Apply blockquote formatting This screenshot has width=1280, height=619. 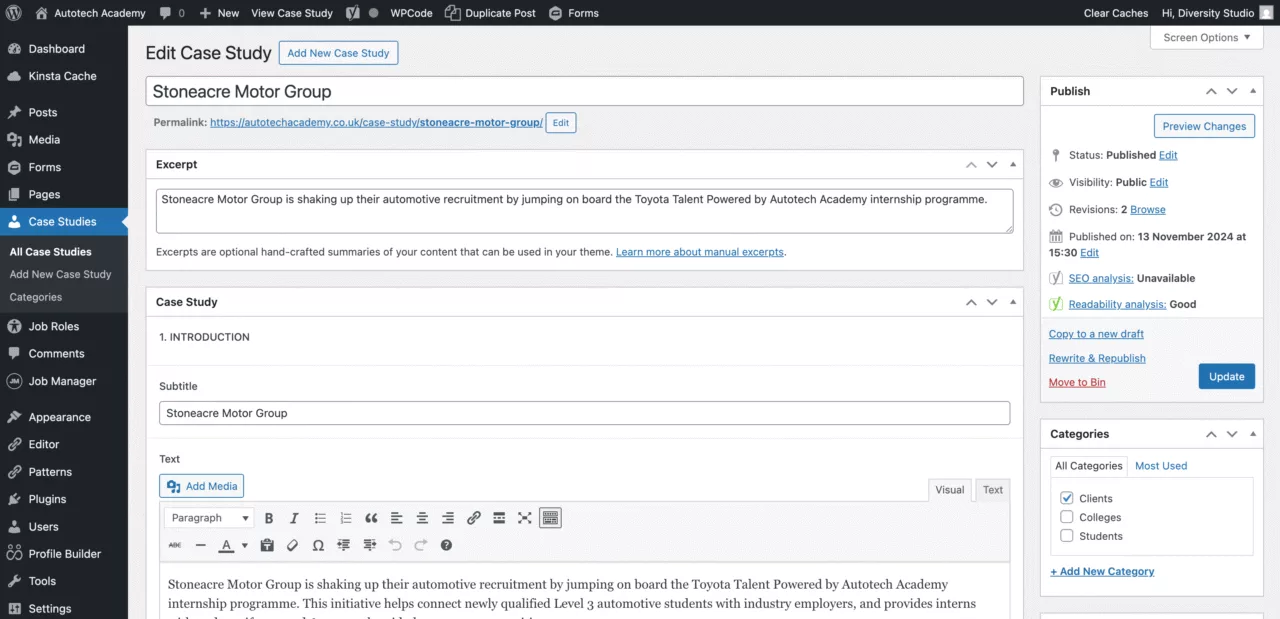point(371,518)
